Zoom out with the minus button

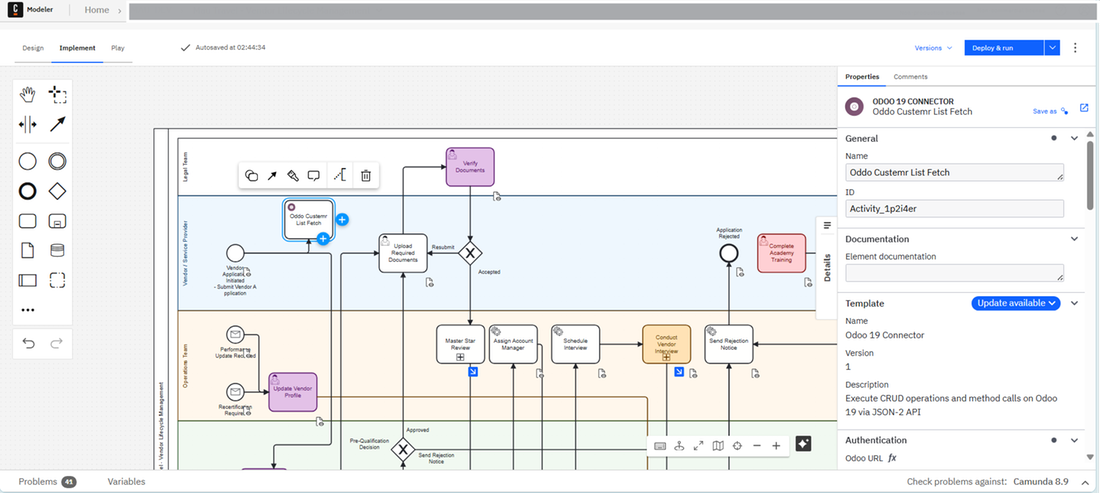[757, 445]
